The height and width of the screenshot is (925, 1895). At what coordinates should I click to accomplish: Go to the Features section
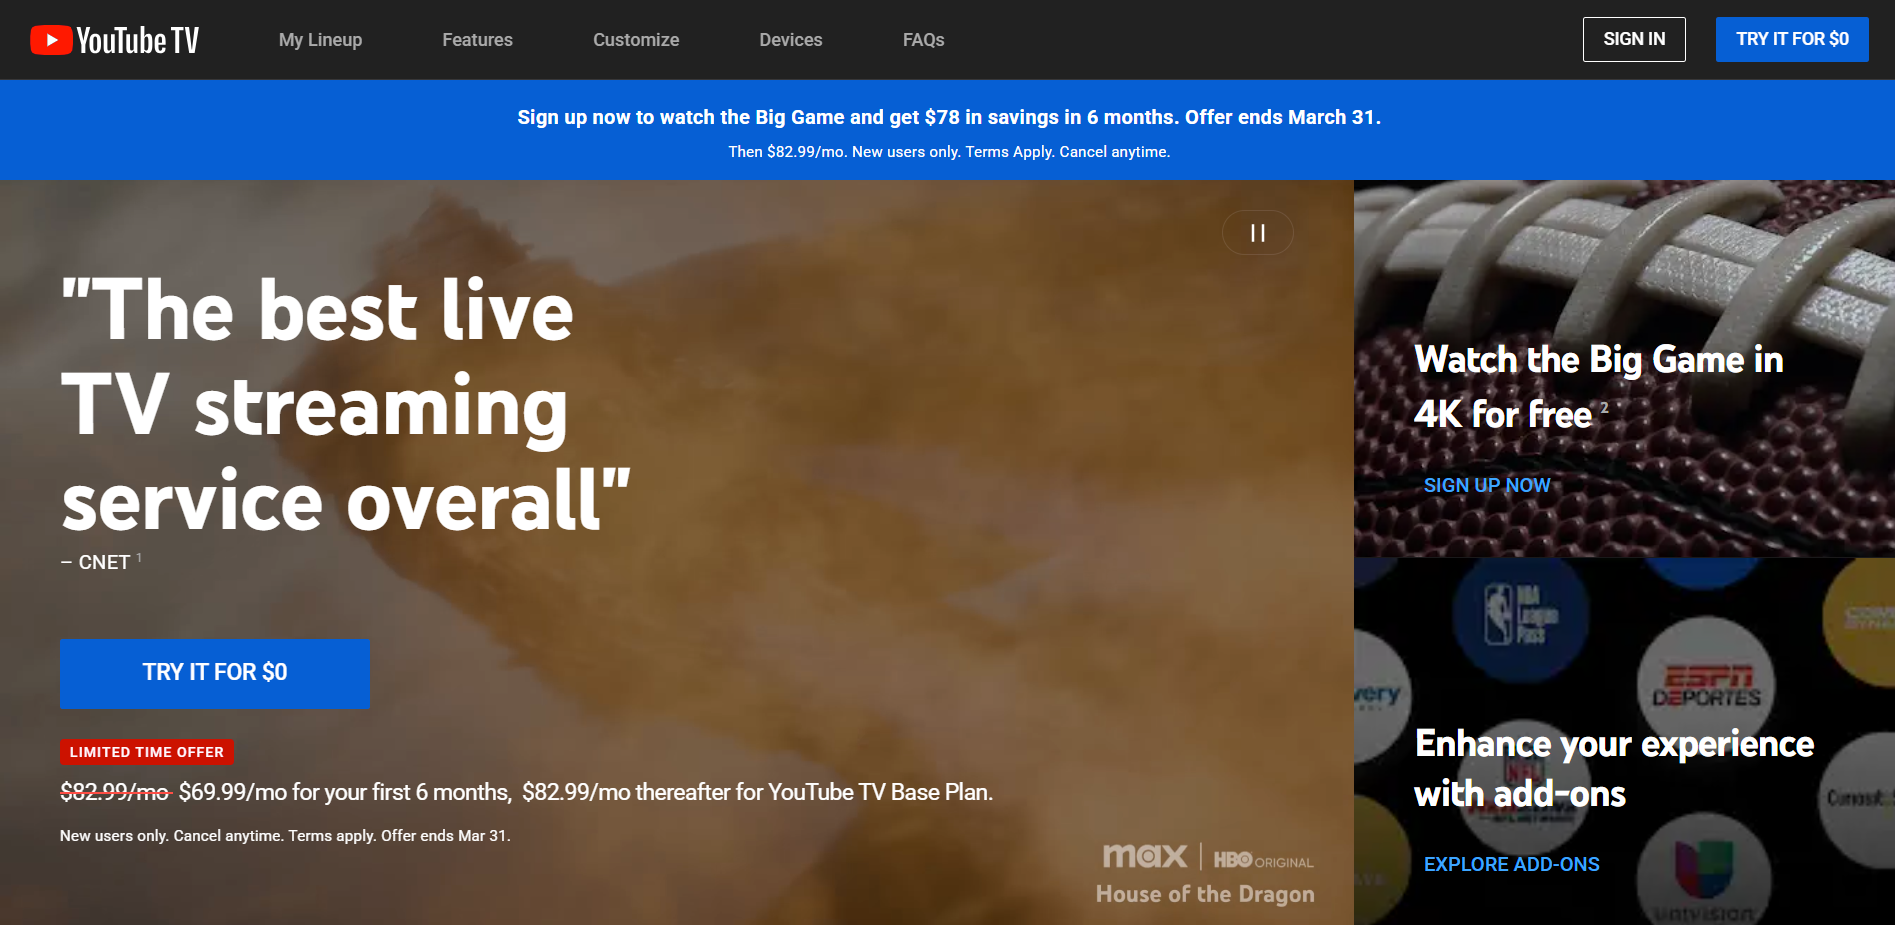tap(477, 40)
